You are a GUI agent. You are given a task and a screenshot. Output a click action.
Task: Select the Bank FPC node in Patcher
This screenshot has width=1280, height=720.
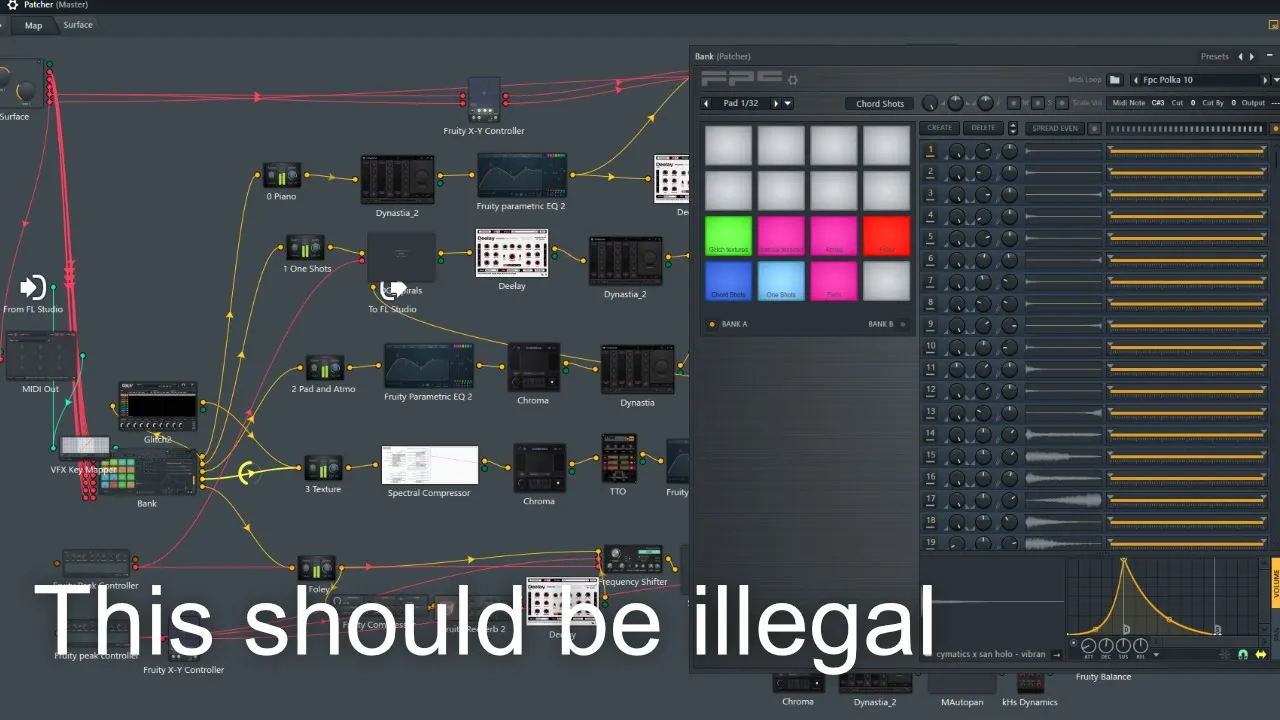[x=148, y=473]
